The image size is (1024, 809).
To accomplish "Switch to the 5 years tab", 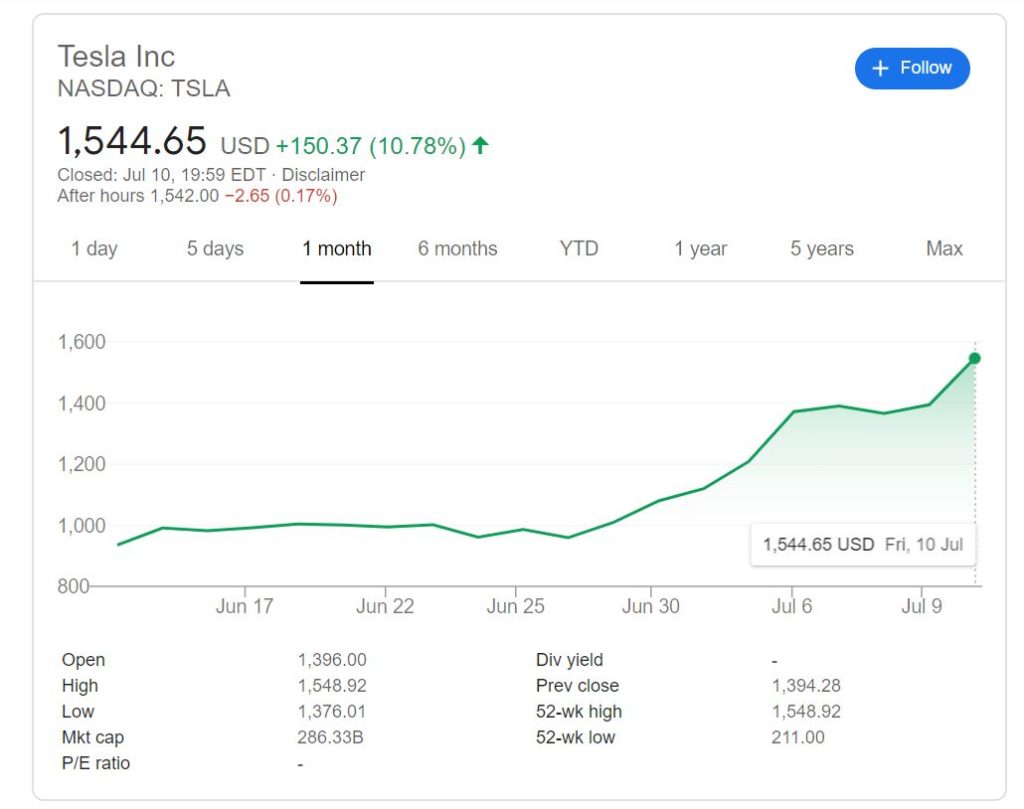I will point(822,249).
